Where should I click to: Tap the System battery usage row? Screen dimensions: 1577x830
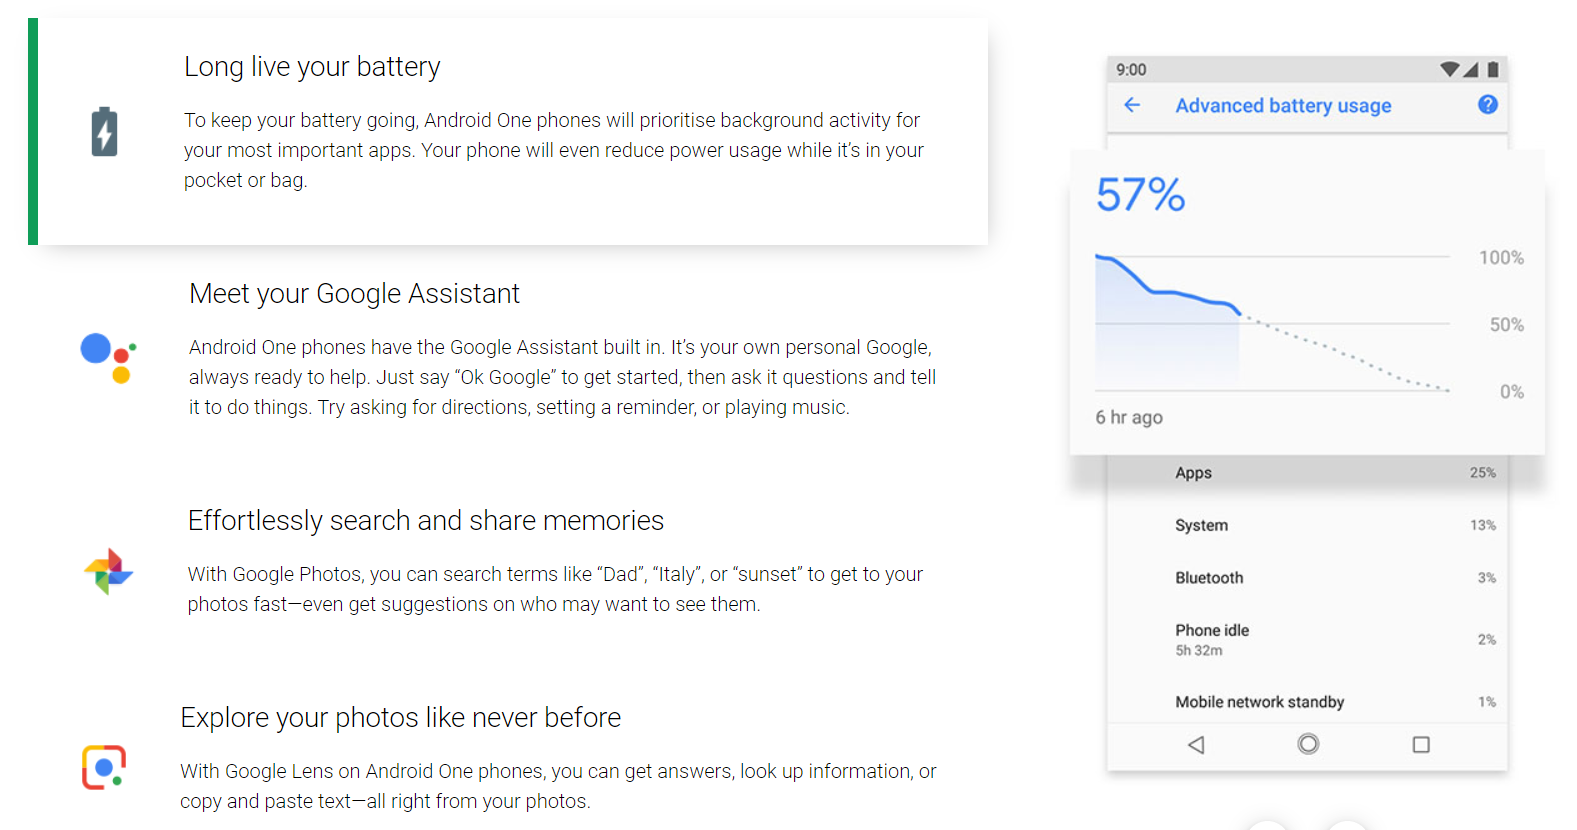pos(1307,525)
